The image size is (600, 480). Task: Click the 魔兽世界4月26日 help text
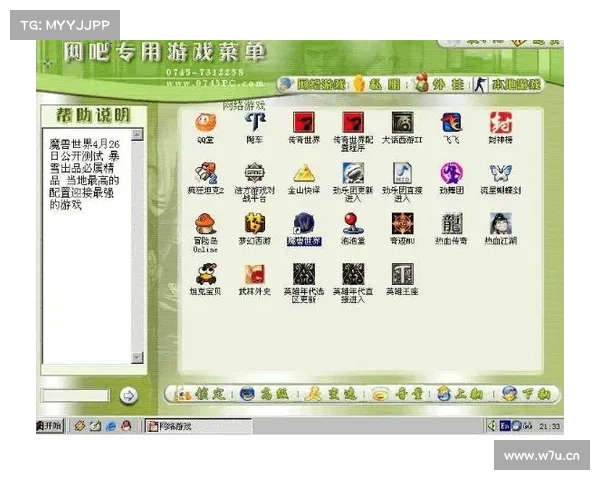point(84,174)
